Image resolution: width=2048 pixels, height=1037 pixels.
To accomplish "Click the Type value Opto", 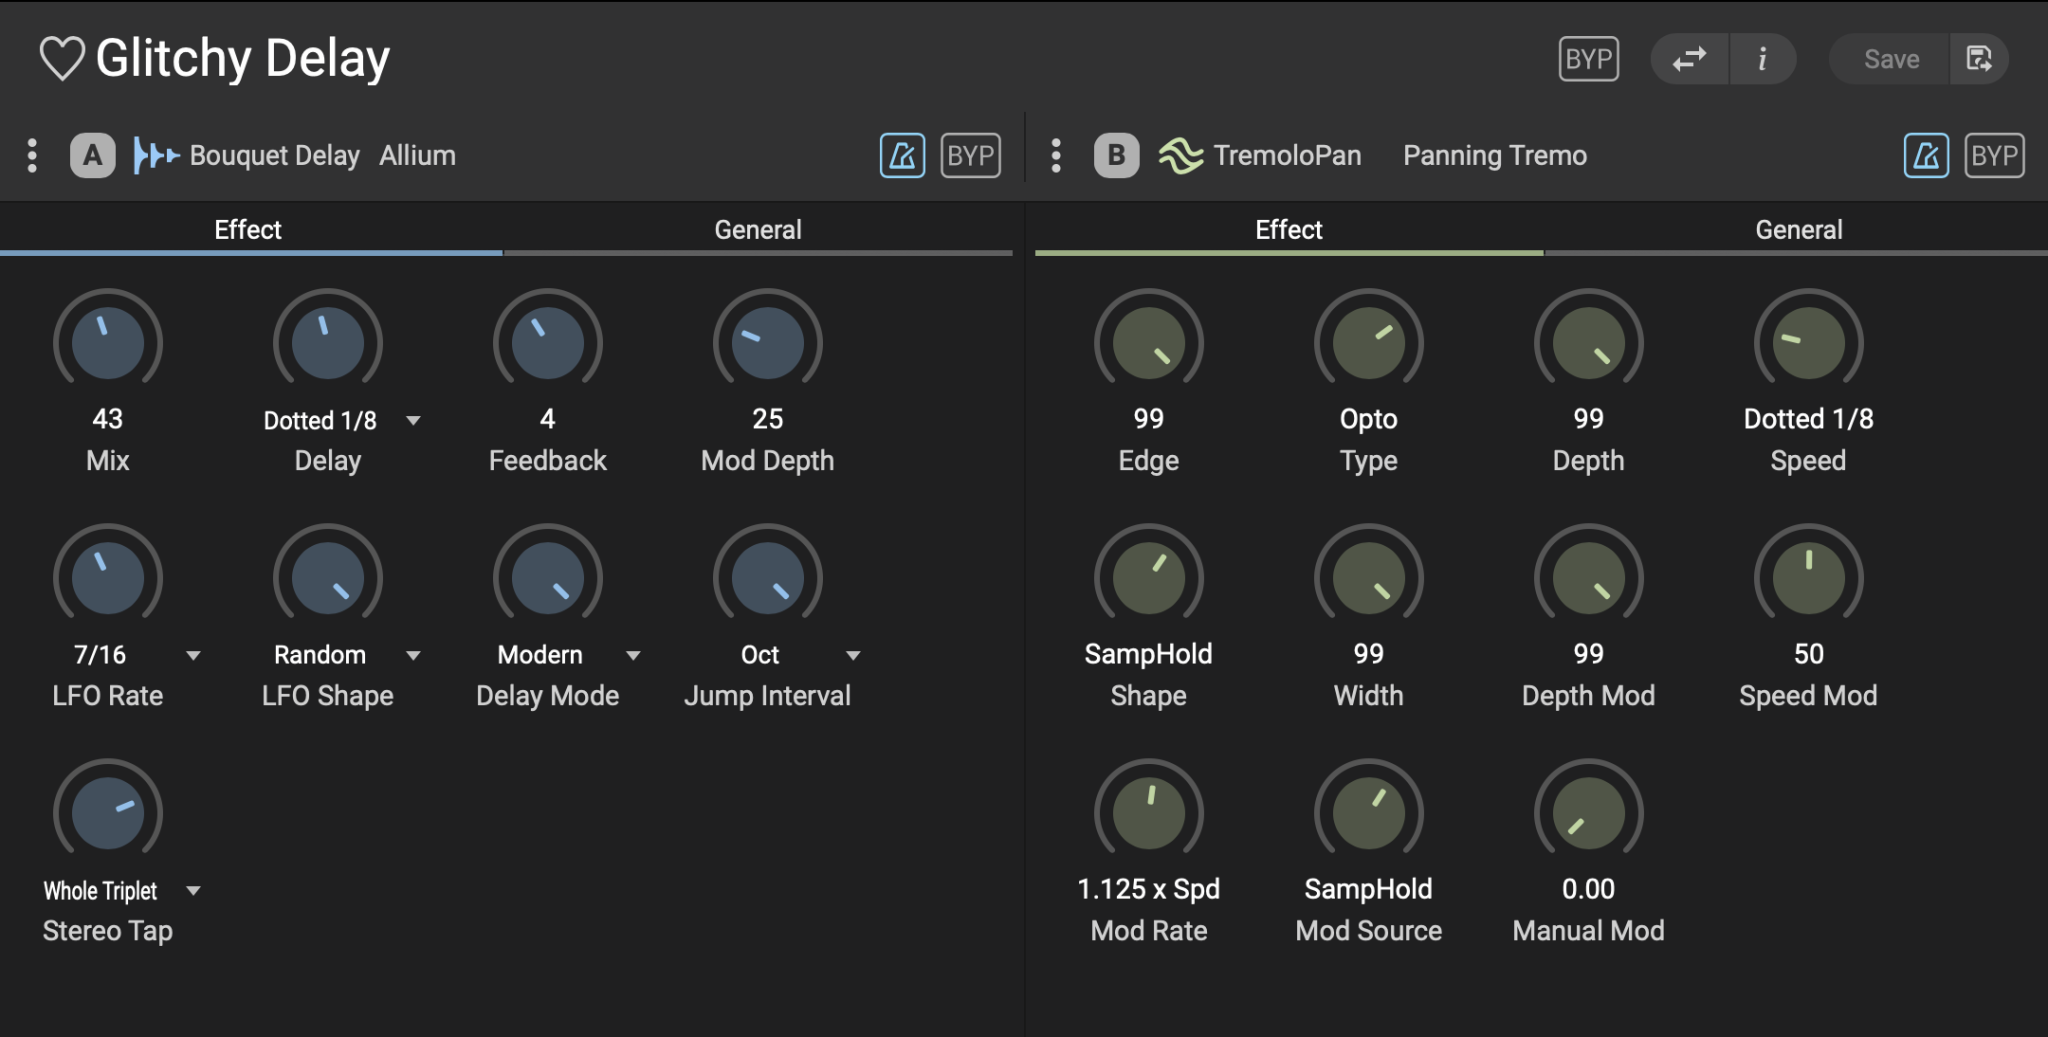I will click(x=1369, y=419).
